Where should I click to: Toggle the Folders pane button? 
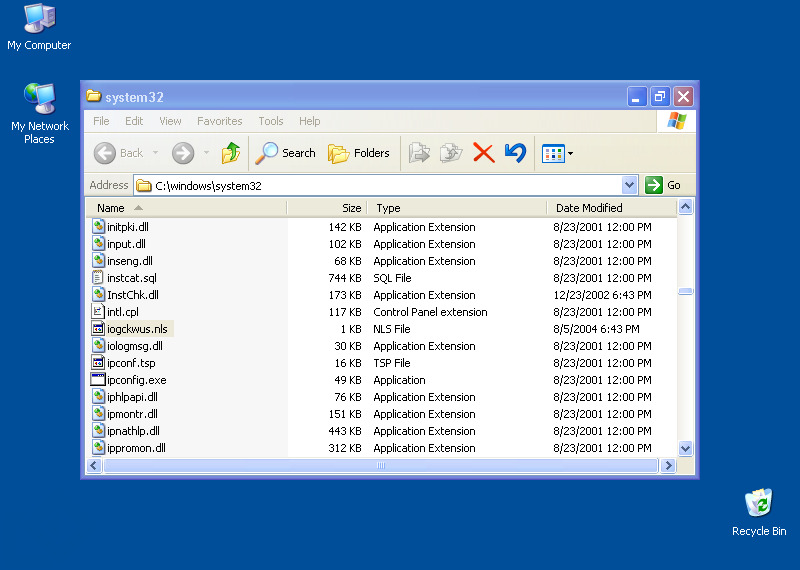click(x=359, y=153)
